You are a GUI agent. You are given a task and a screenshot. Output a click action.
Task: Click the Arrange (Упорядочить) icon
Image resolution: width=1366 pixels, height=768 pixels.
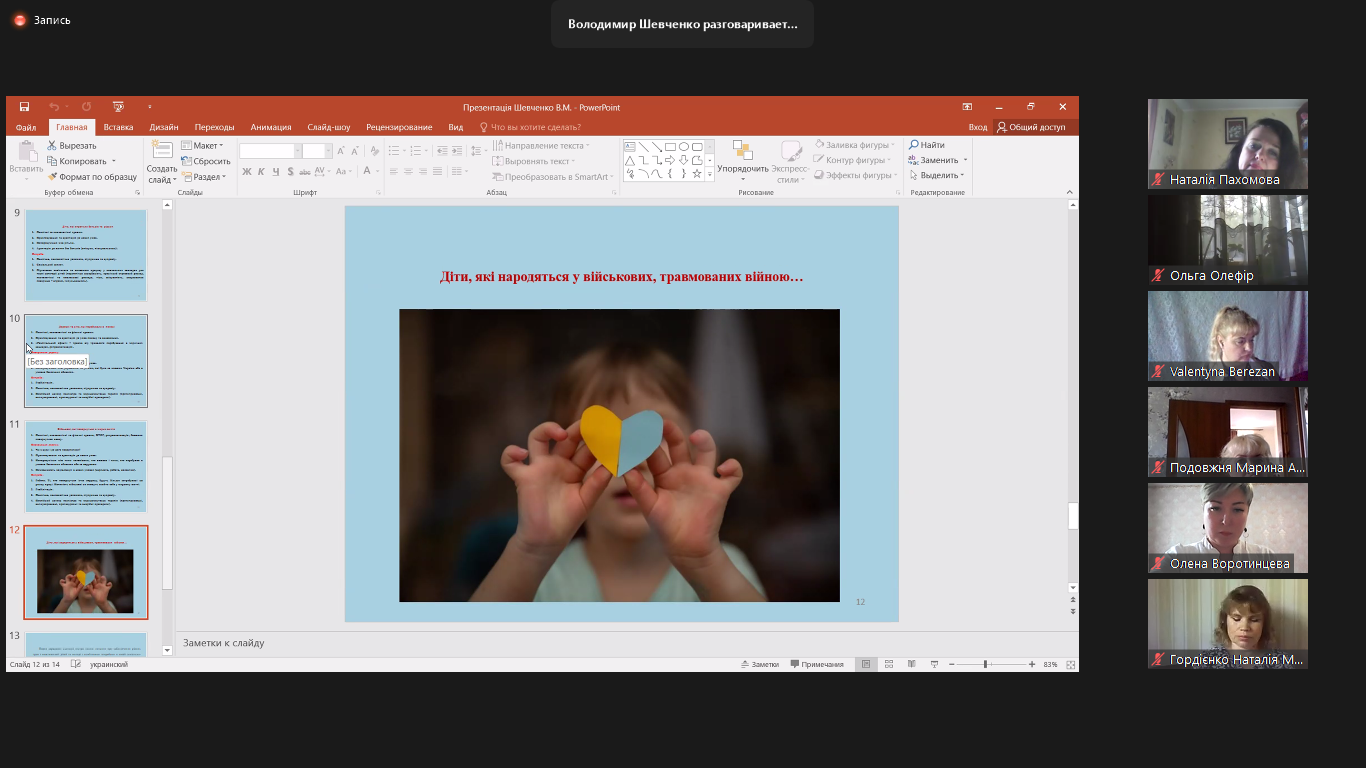tap(743, 151)
